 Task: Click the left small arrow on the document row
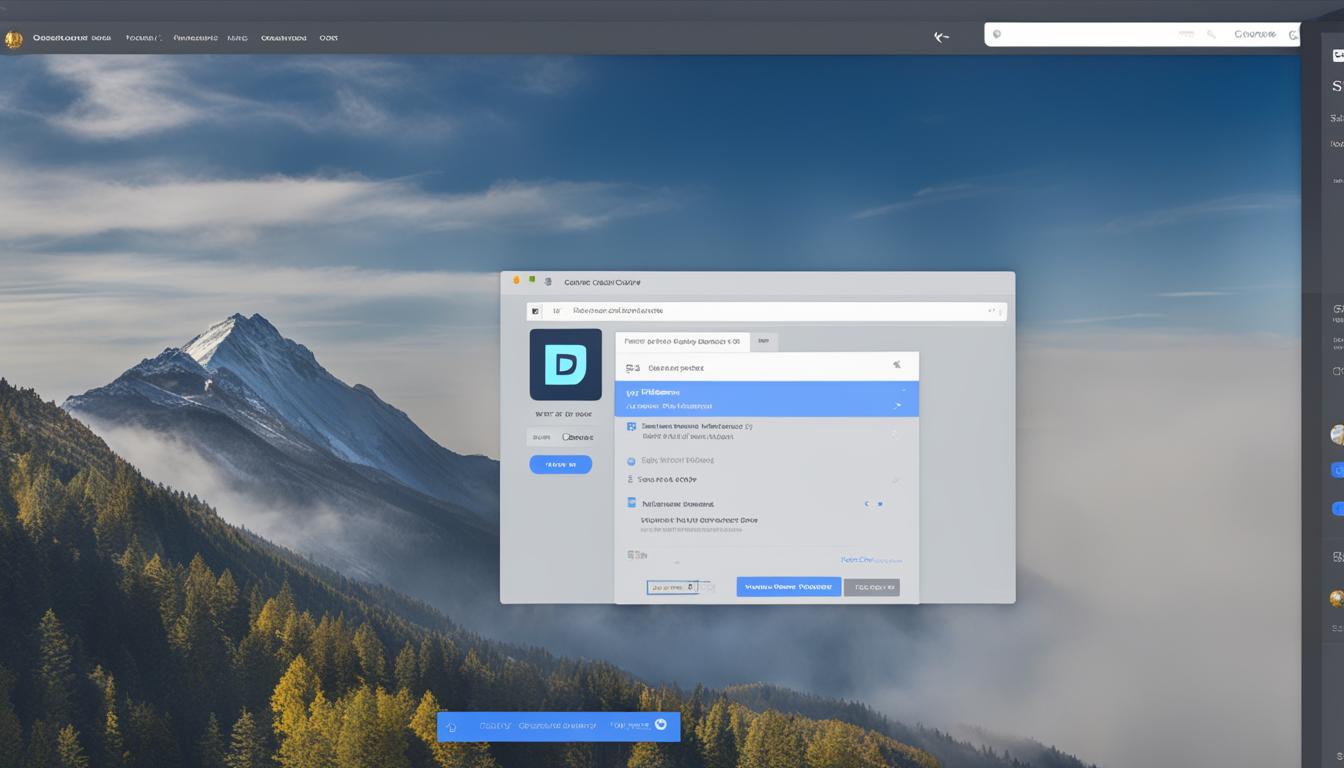[866, 504]
